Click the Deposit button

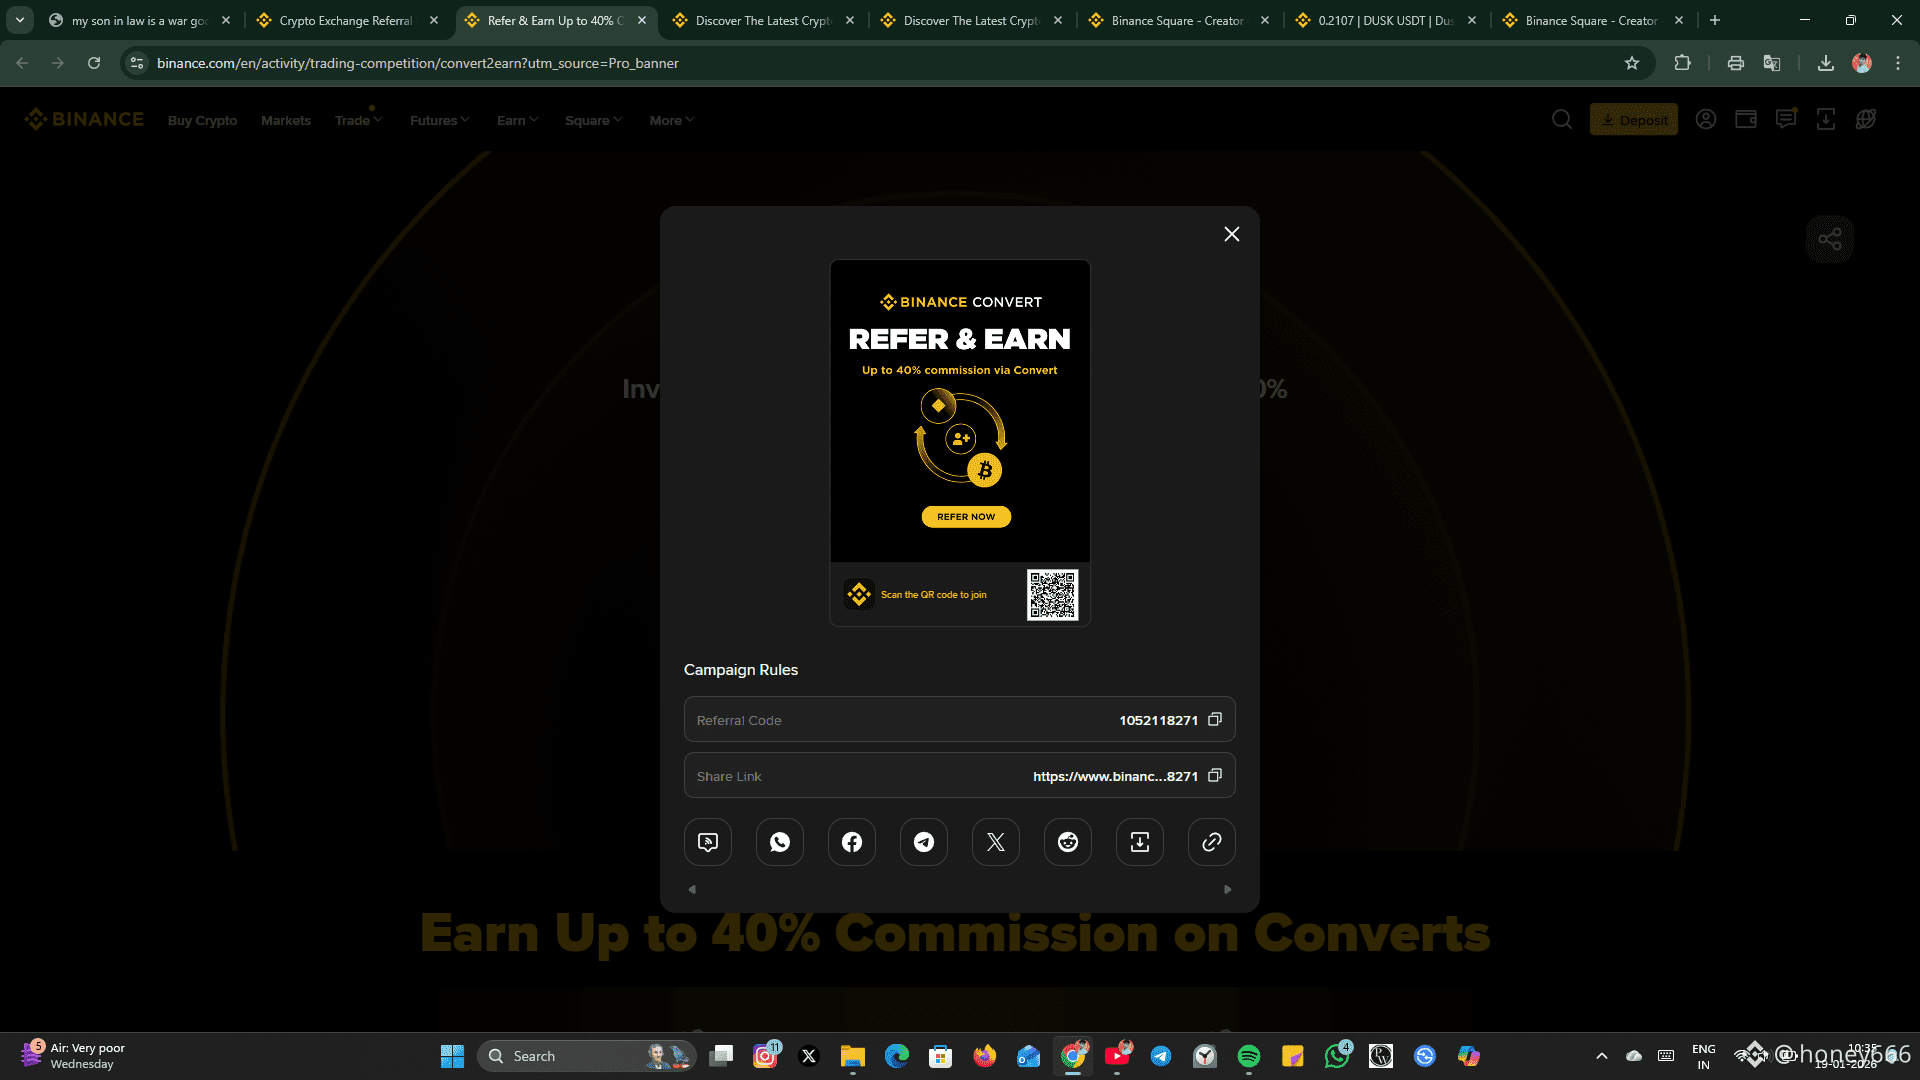(x=1634, y=120)
